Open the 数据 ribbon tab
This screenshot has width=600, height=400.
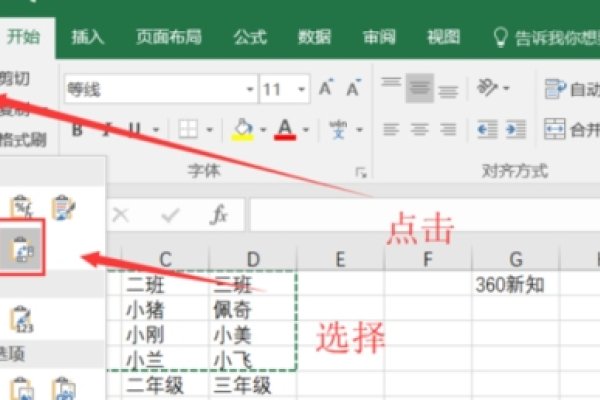click(314, 37)
